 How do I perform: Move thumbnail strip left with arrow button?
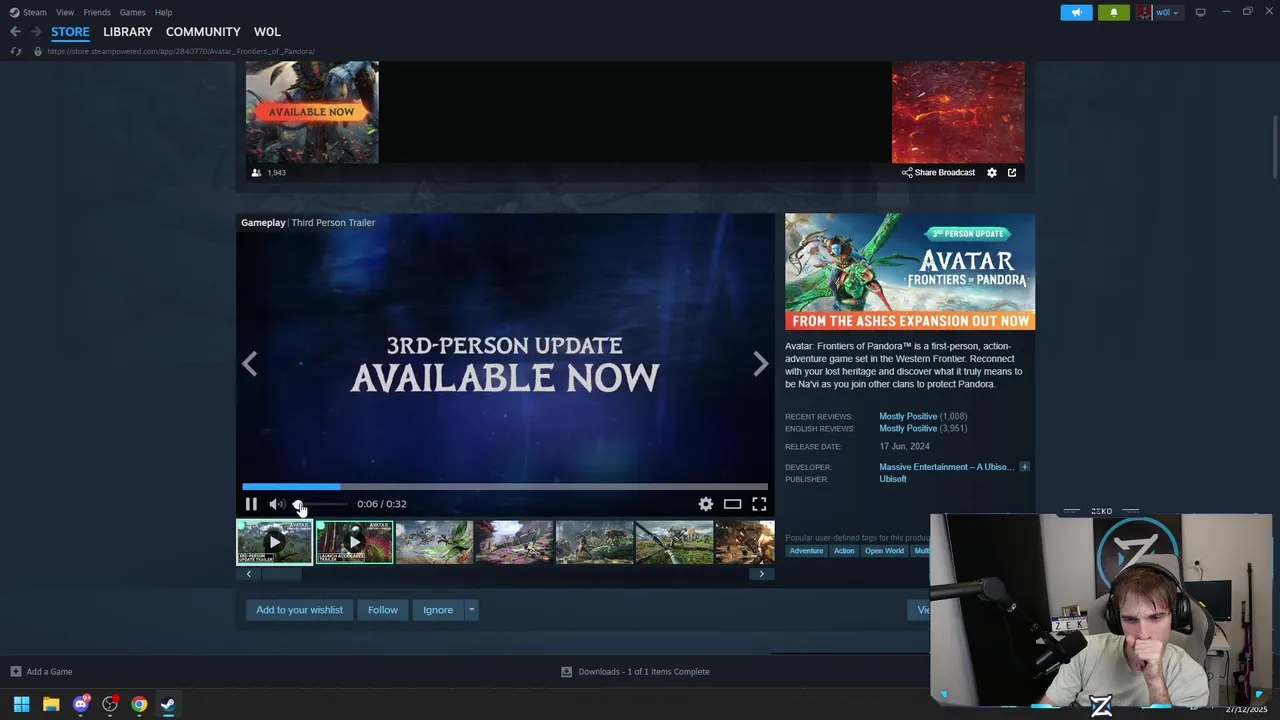pyautogui.click(x=249, y=574)
